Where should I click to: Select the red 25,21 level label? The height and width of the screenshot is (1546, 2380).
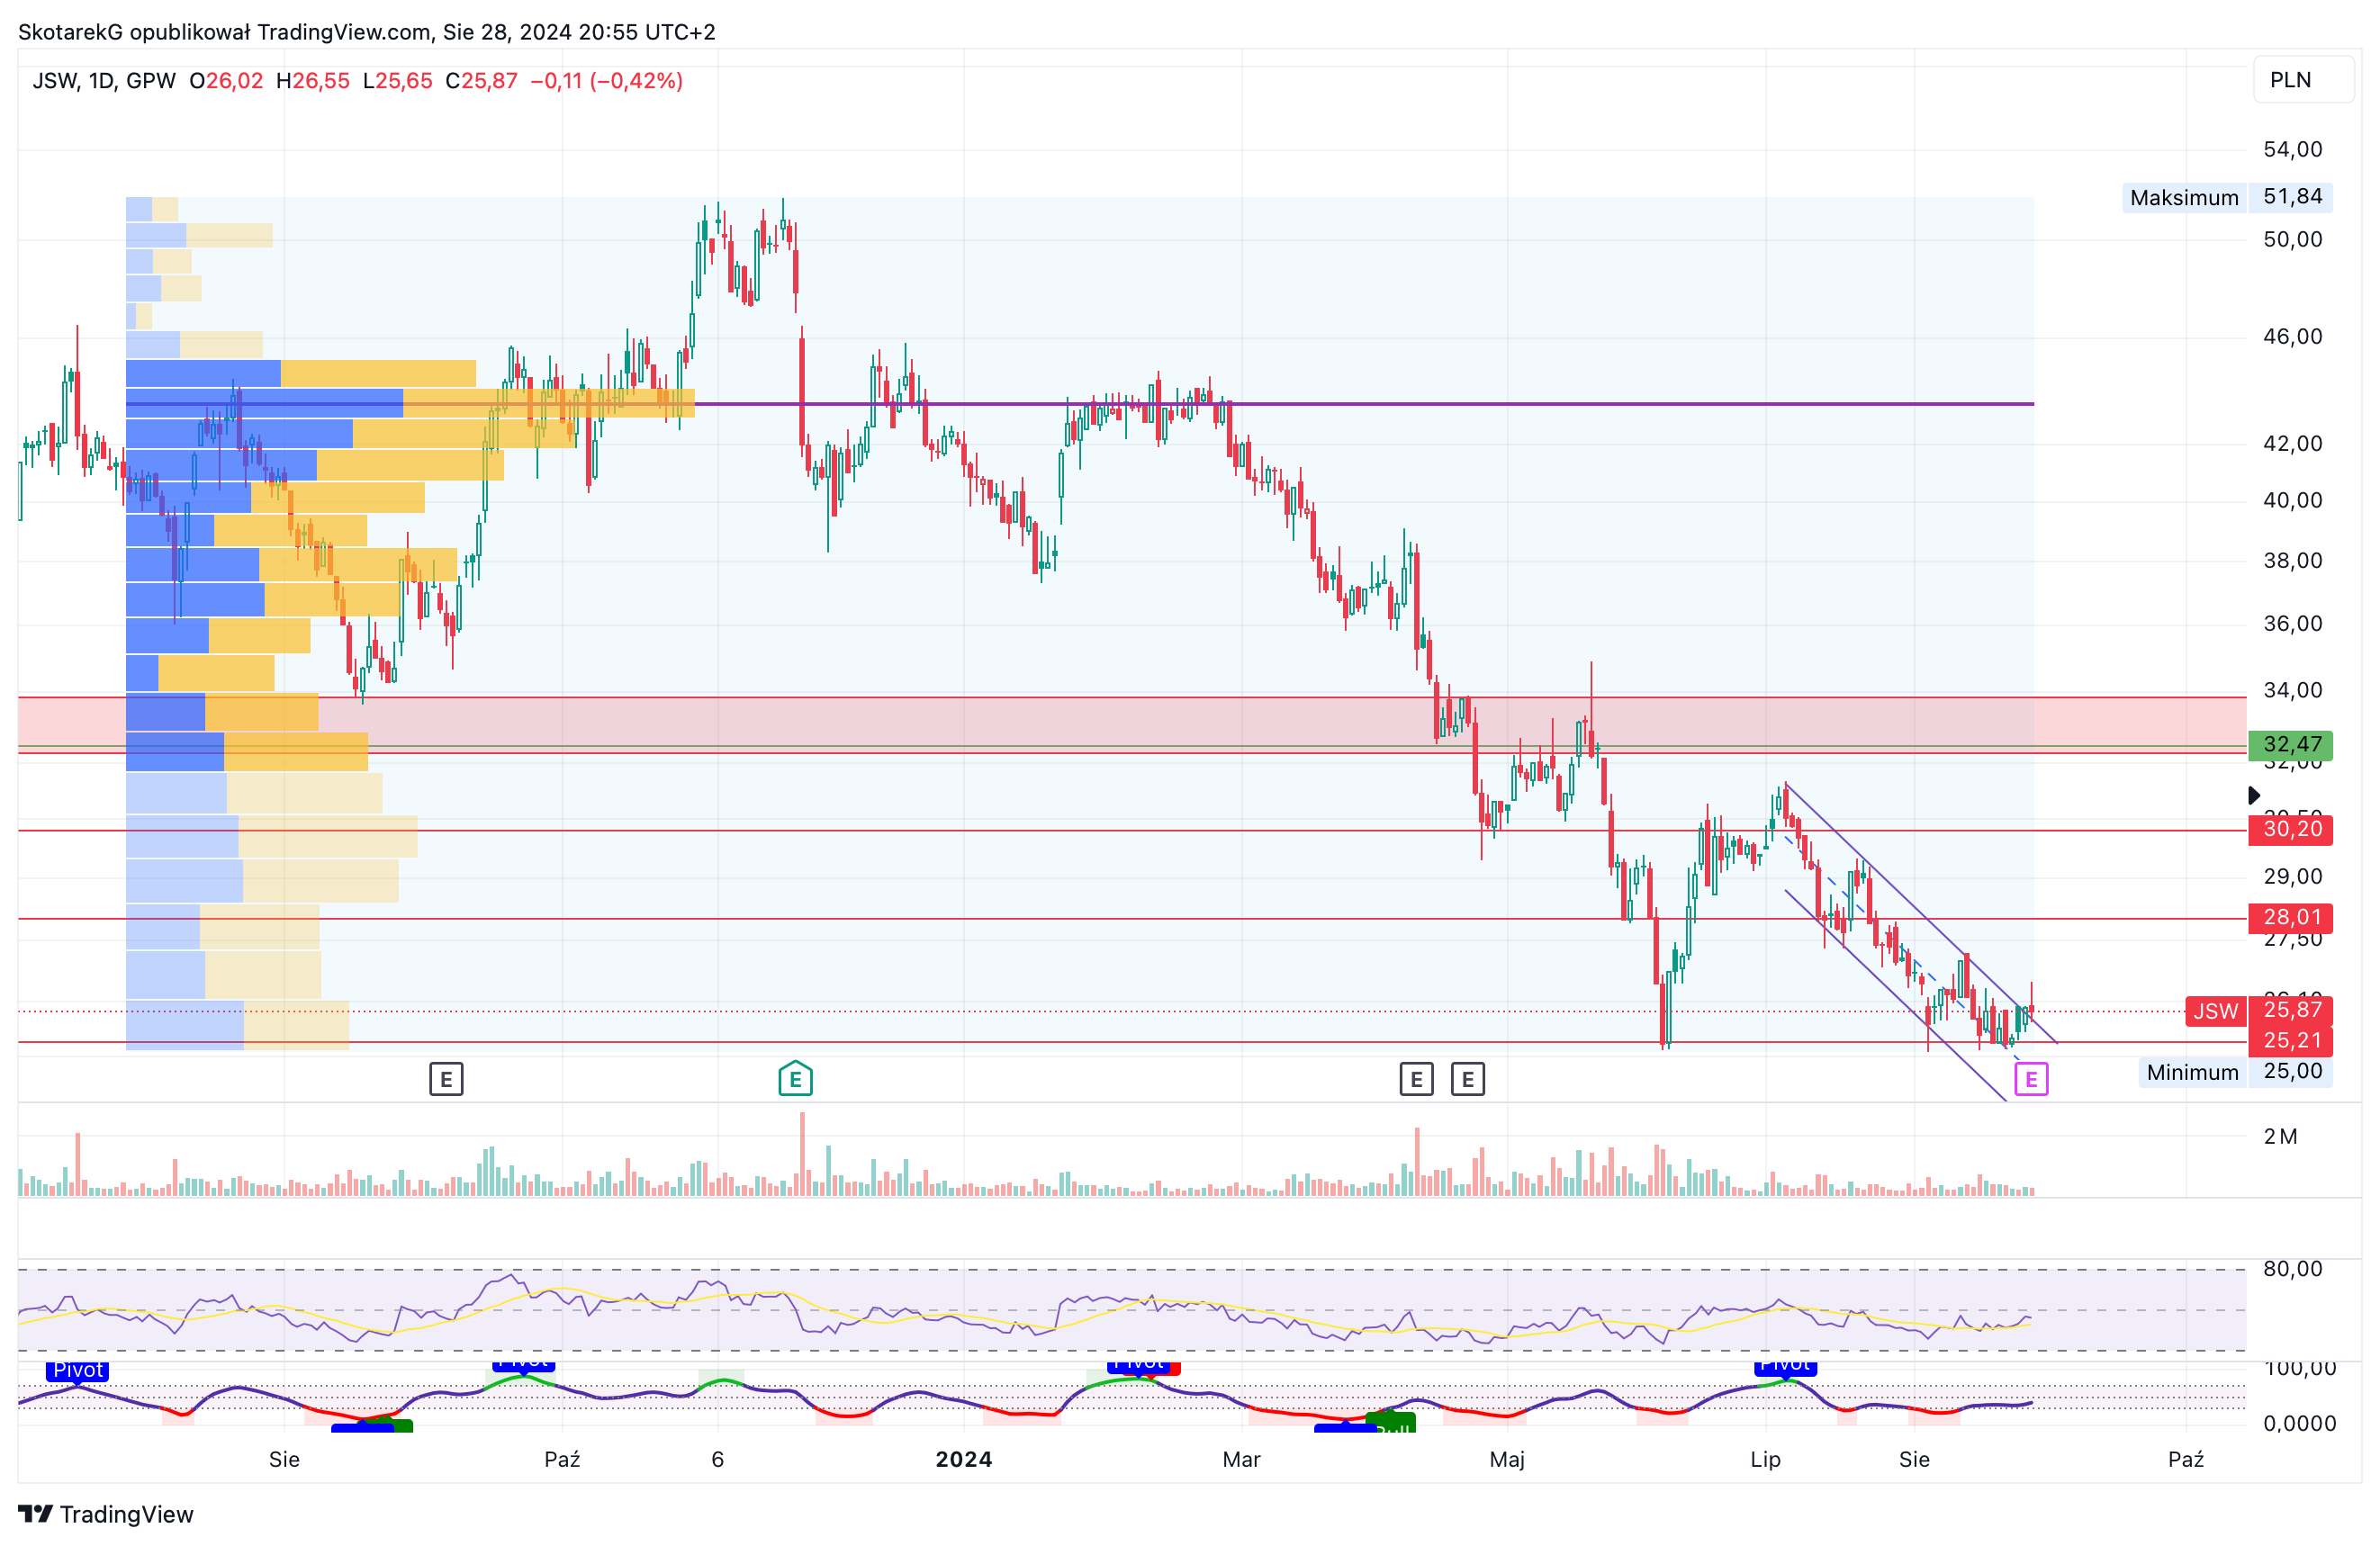click(x=2291, y=1041)
